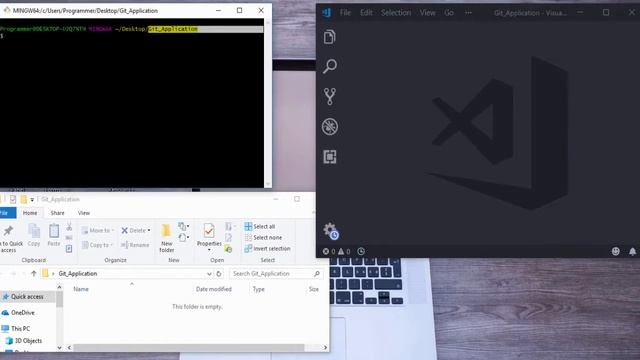Open the Explorer view in VS Code
The height and width of the screenshot is (360, 640).
click(x=329, y=37)
